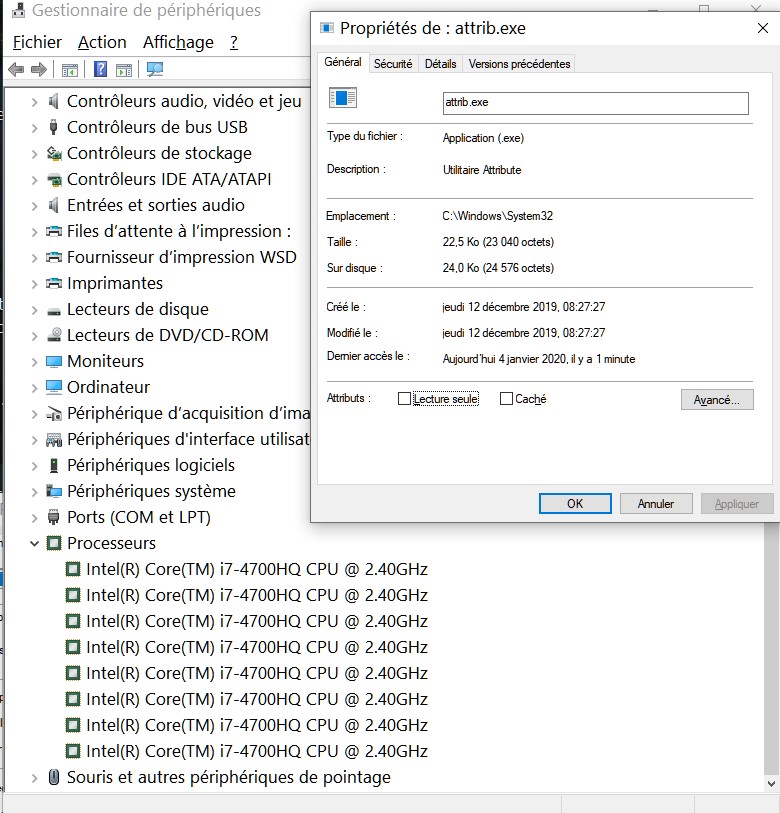This screenshot has width=780, height=813.
Task: Switch to the Versions précédentes tab
Action: tap(519, 64)
